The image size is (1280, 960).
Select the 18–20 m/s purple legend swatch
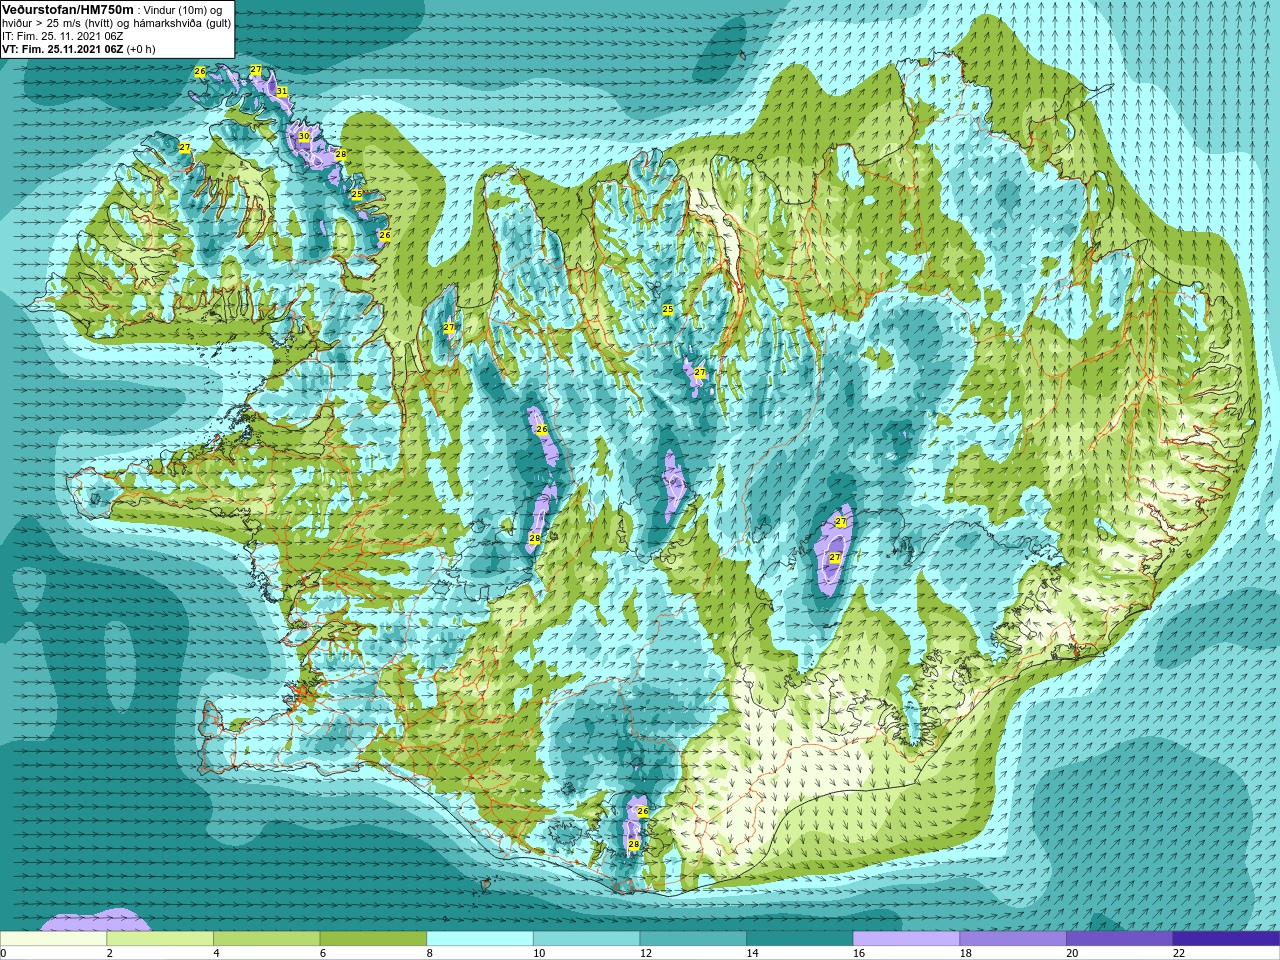pos(1013,939)
